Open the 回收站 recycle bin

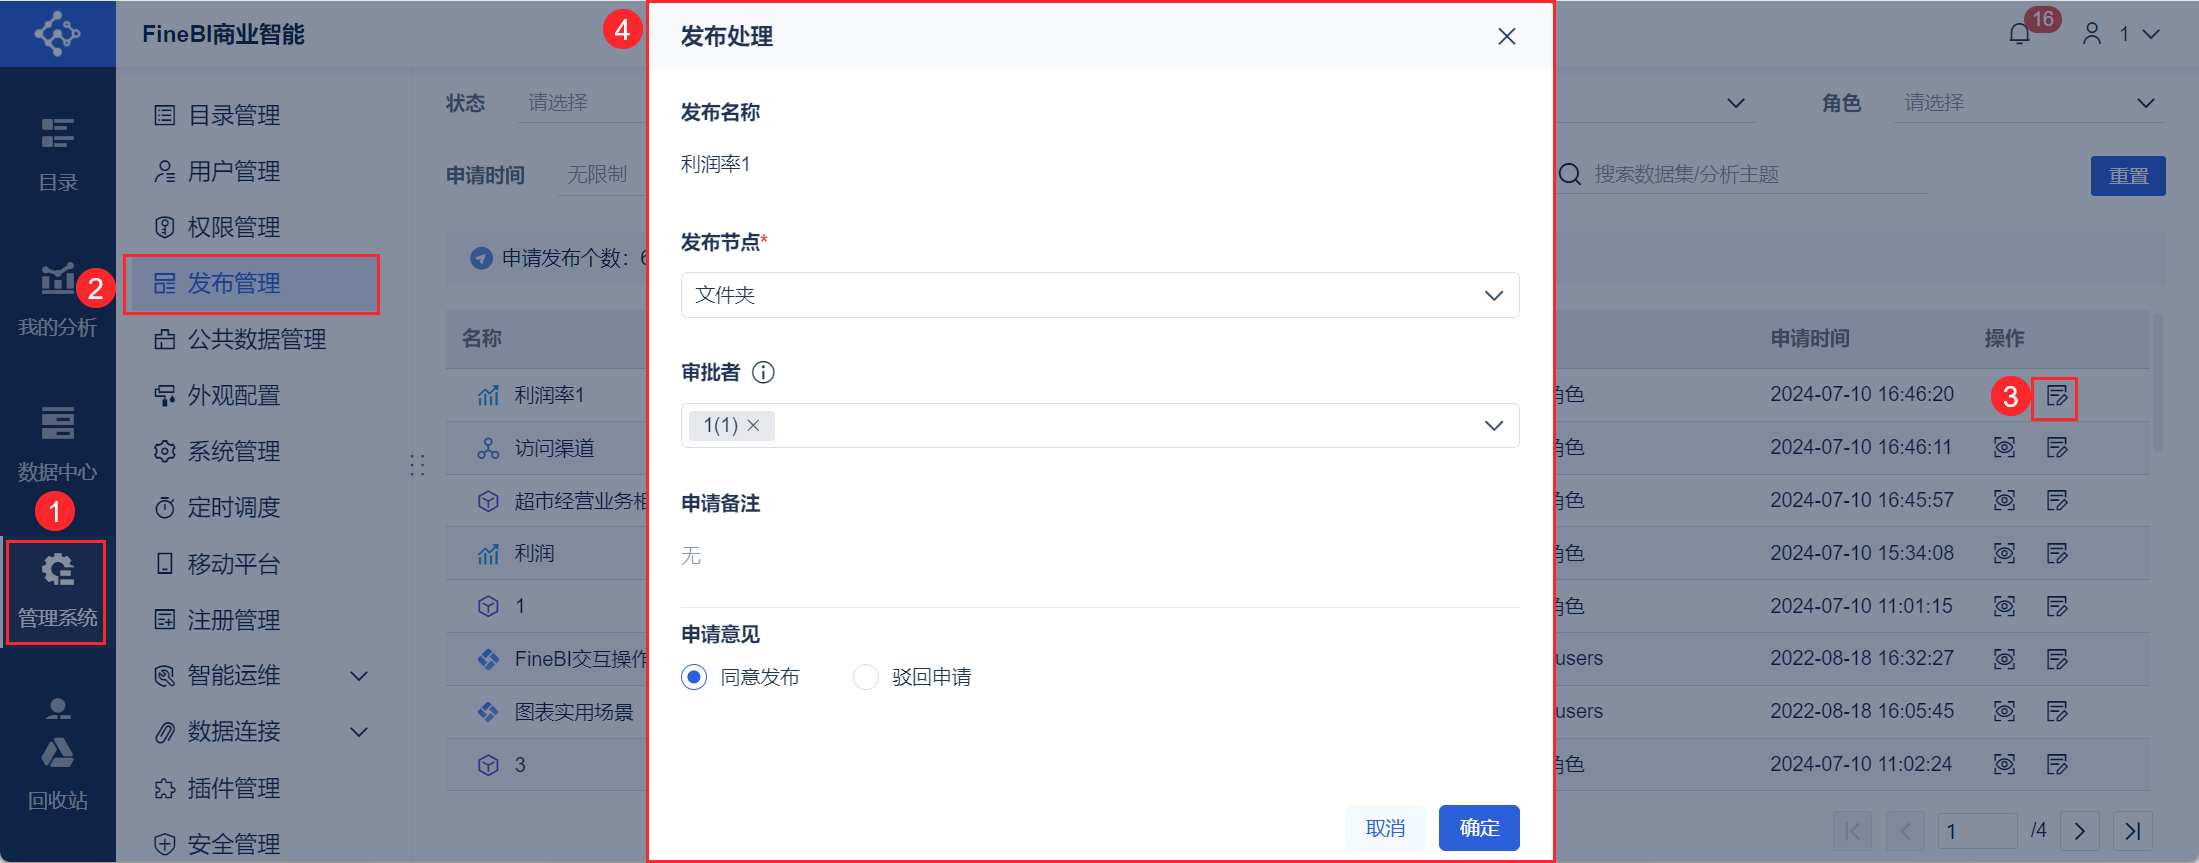pyautogui.click(x=57, y=753)
